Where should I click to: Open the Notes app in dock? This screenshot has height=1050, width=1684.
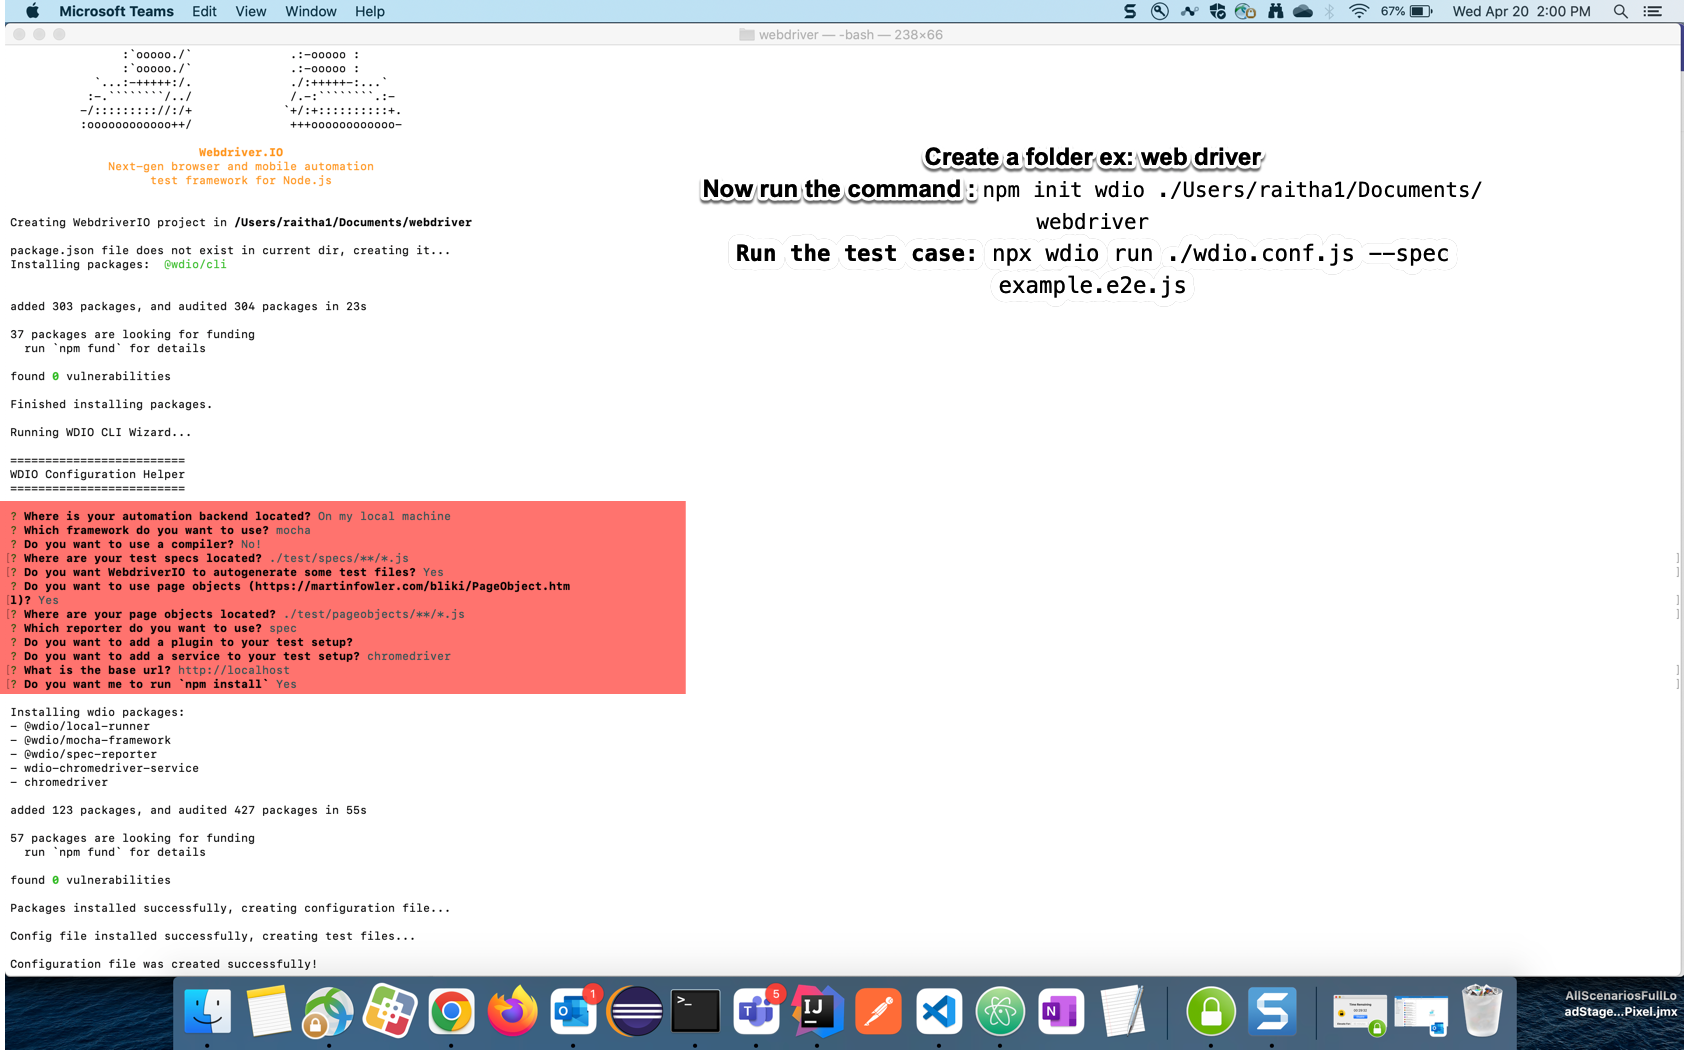pos(269,1012)
